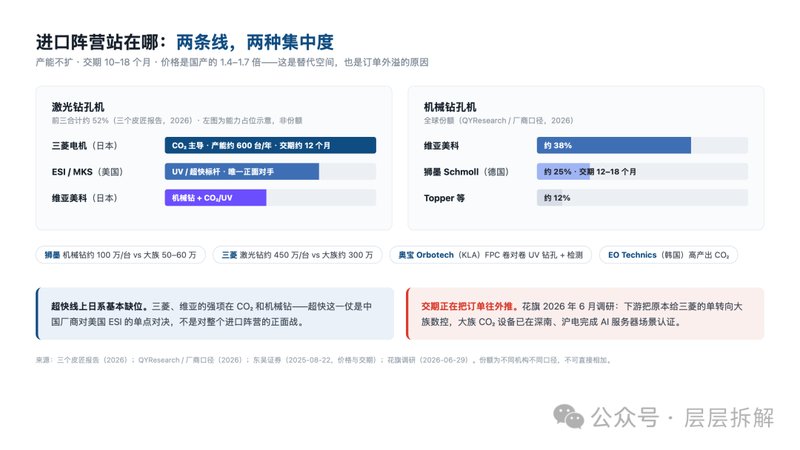800x450 pixels.
Task: Select the 全球份额 QYResearch caption
Action: tap(498, 120)
